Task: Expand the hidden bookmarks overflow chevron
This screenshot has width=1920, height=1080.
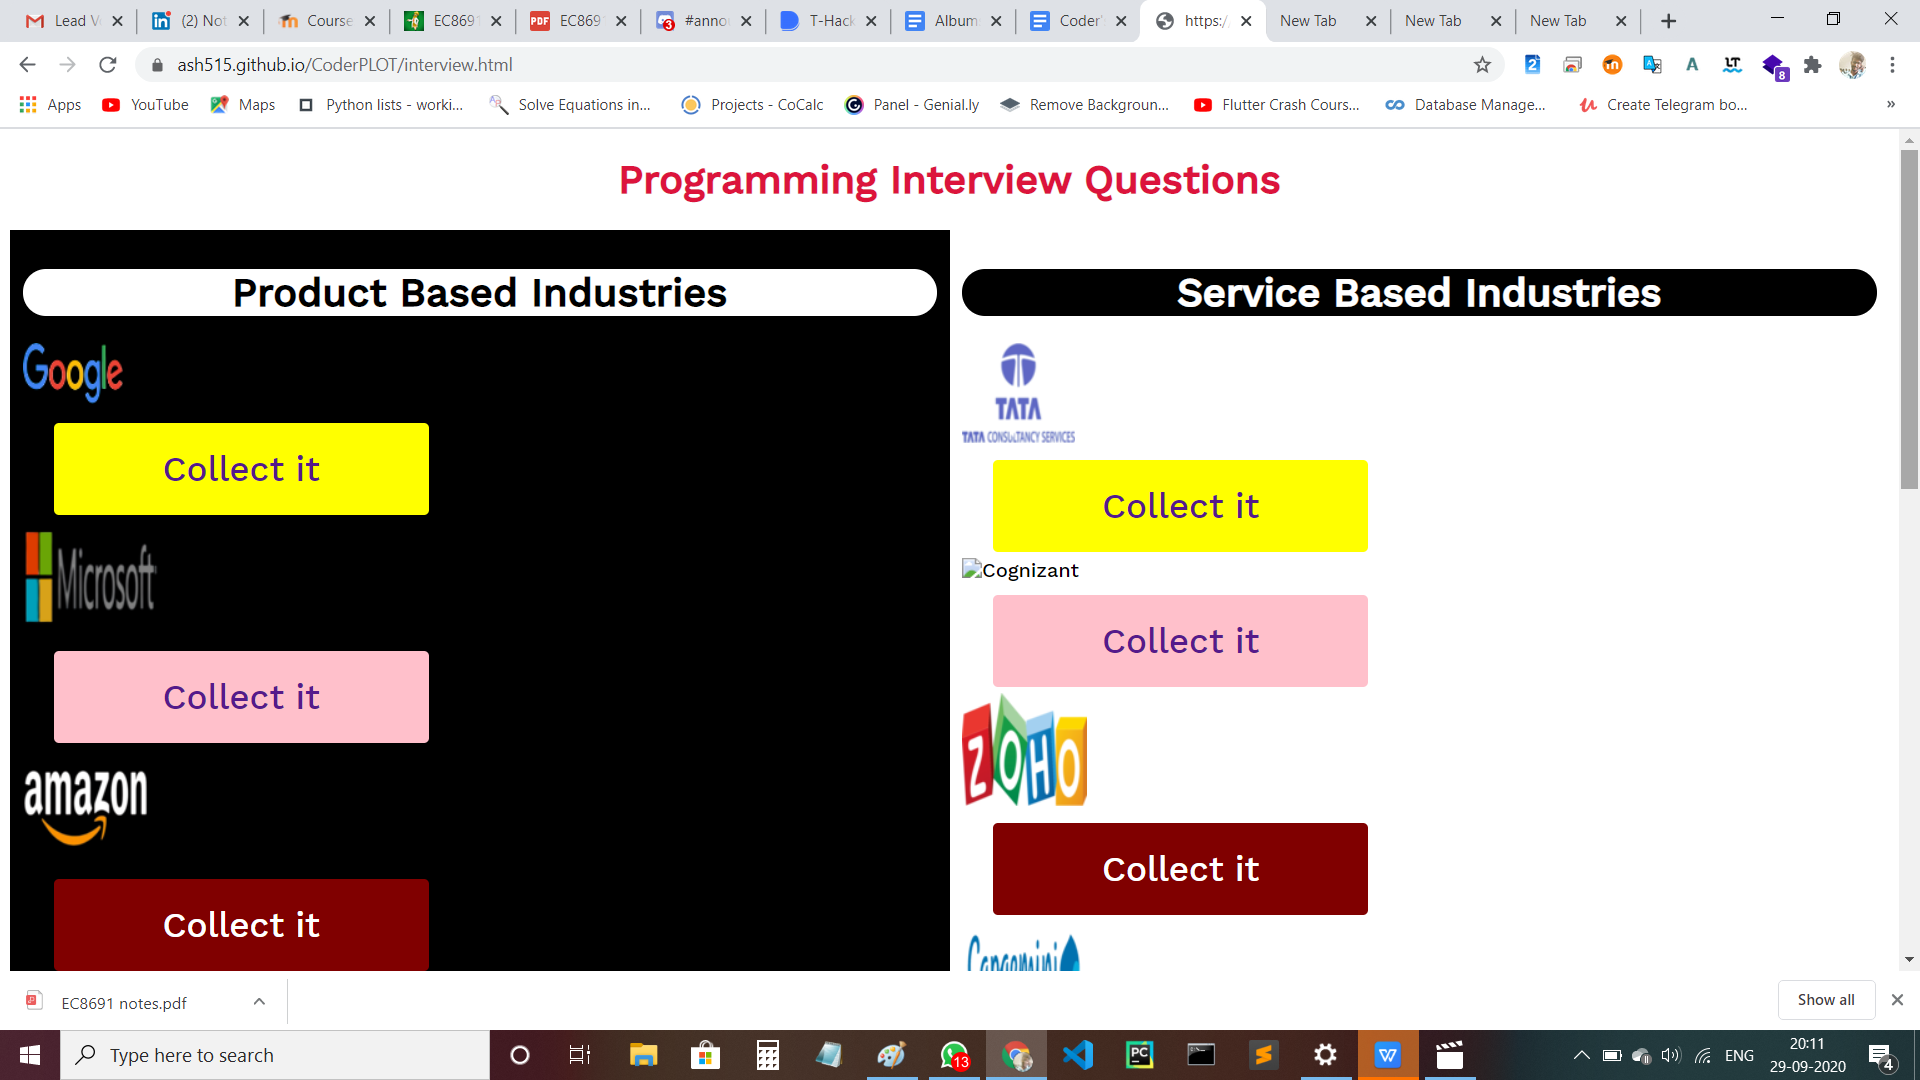Action: click(x=1890, y=105)
